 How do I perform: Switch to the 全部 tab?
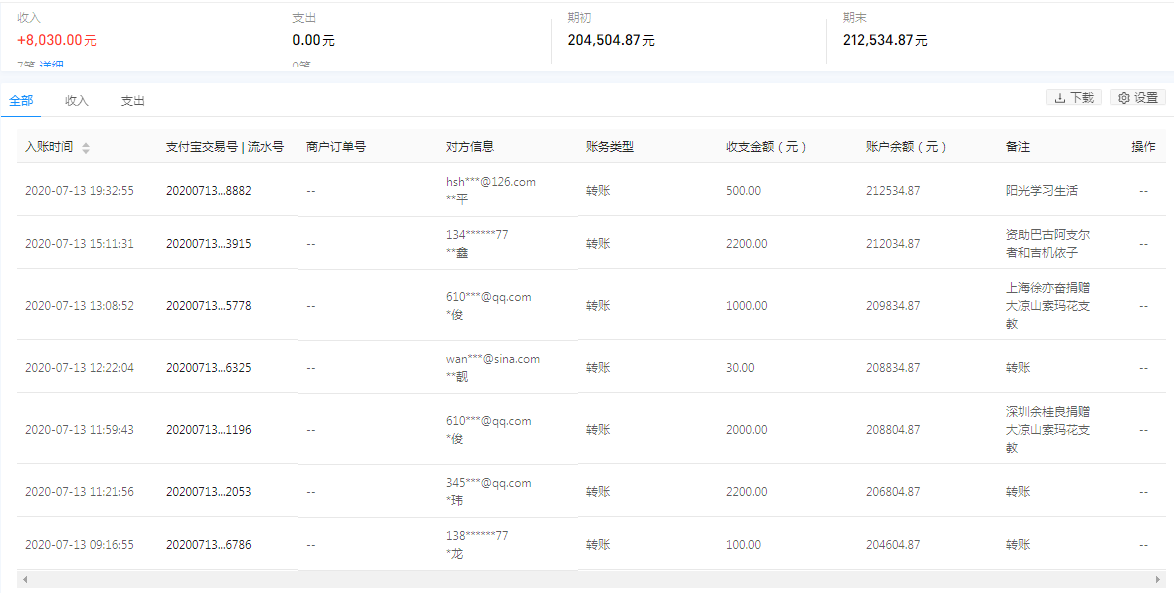click(21, 101)
